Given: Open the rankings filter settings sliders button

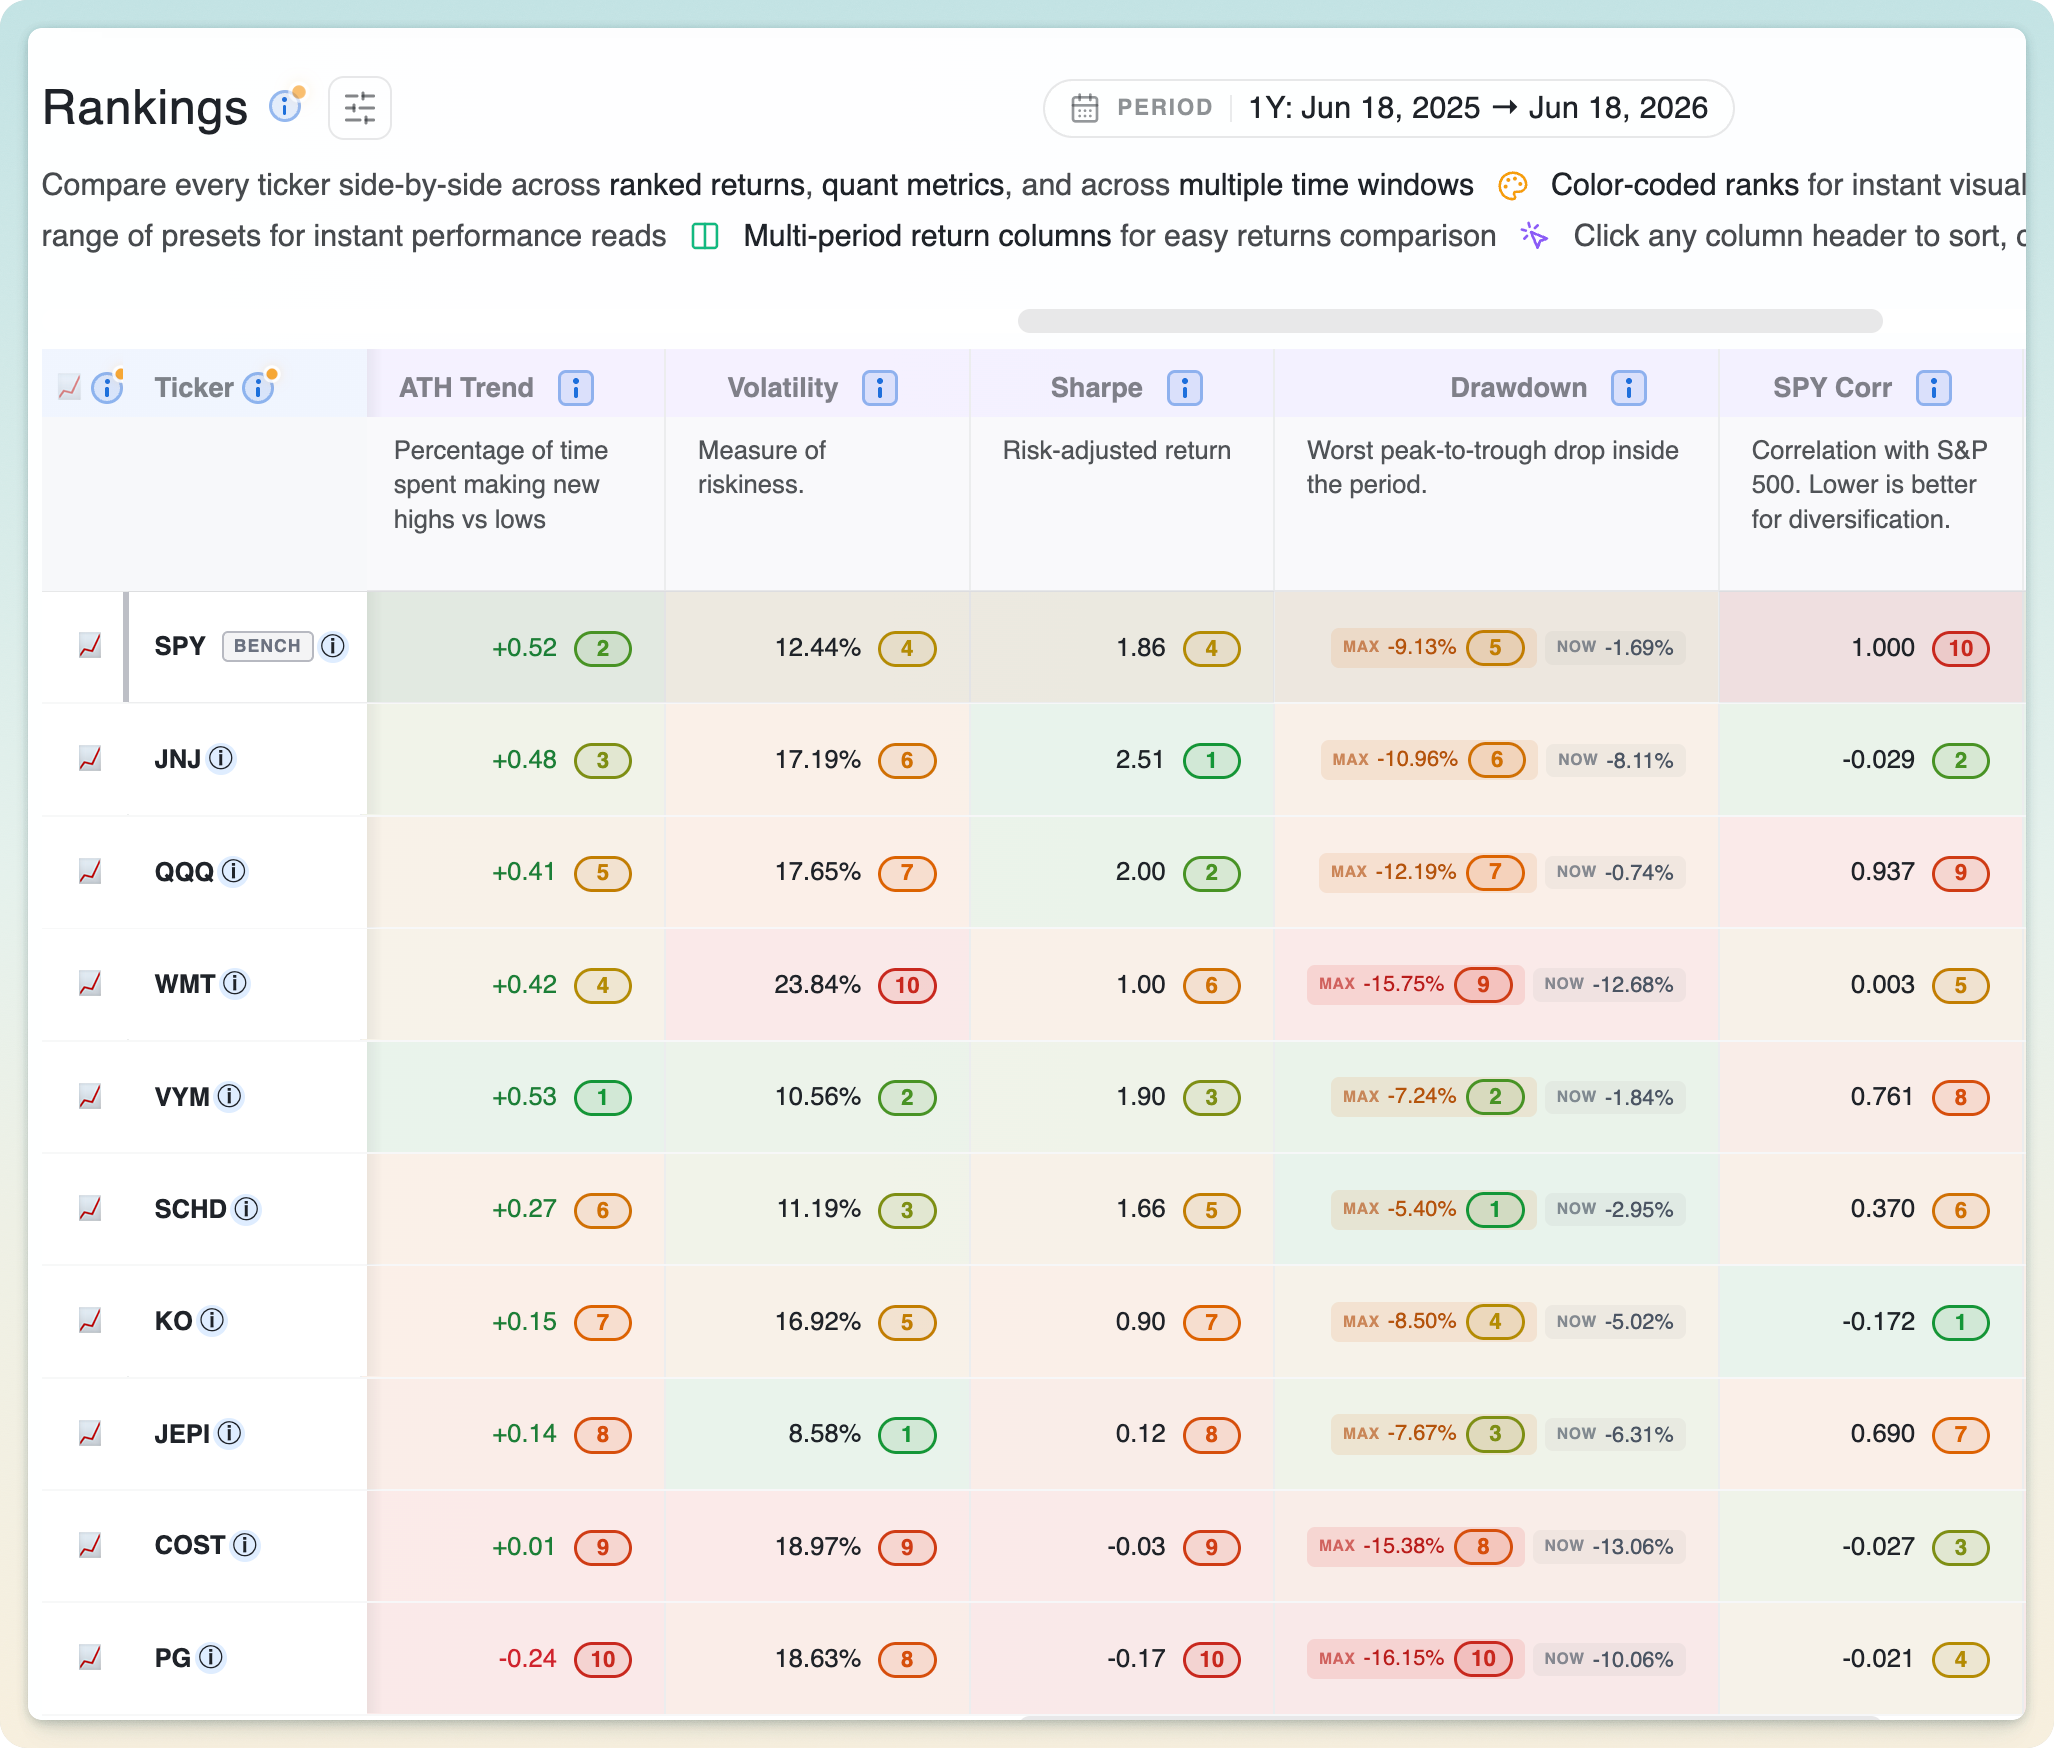Looking at the screenshot, I should pyautogui.click(x=360, y=108).
